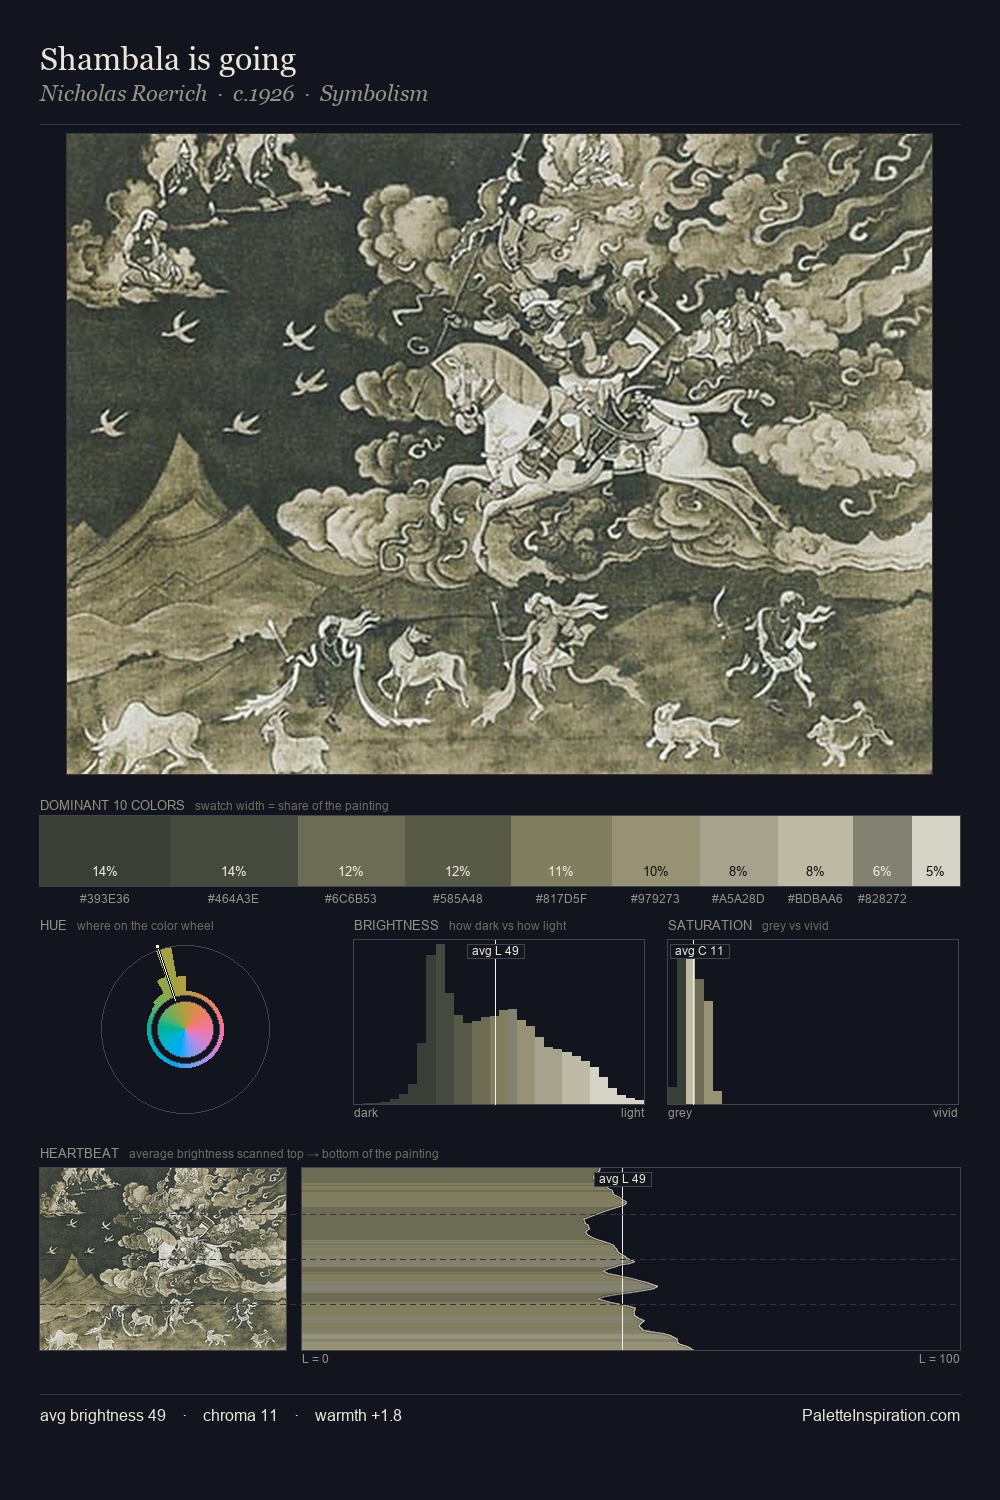Click the avg L 49 brightness label
Screen dimensions: 1000x1500
[x=496, y=951]
